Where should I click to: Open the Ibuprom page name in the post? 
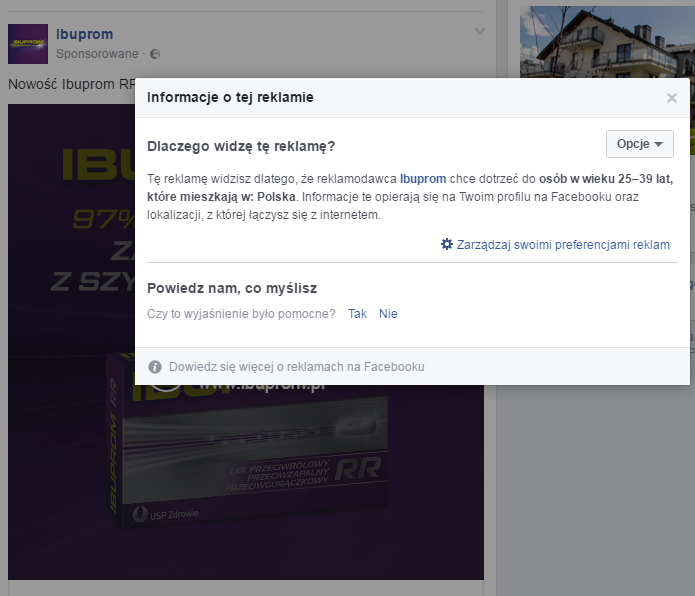[x=84, y=34]
